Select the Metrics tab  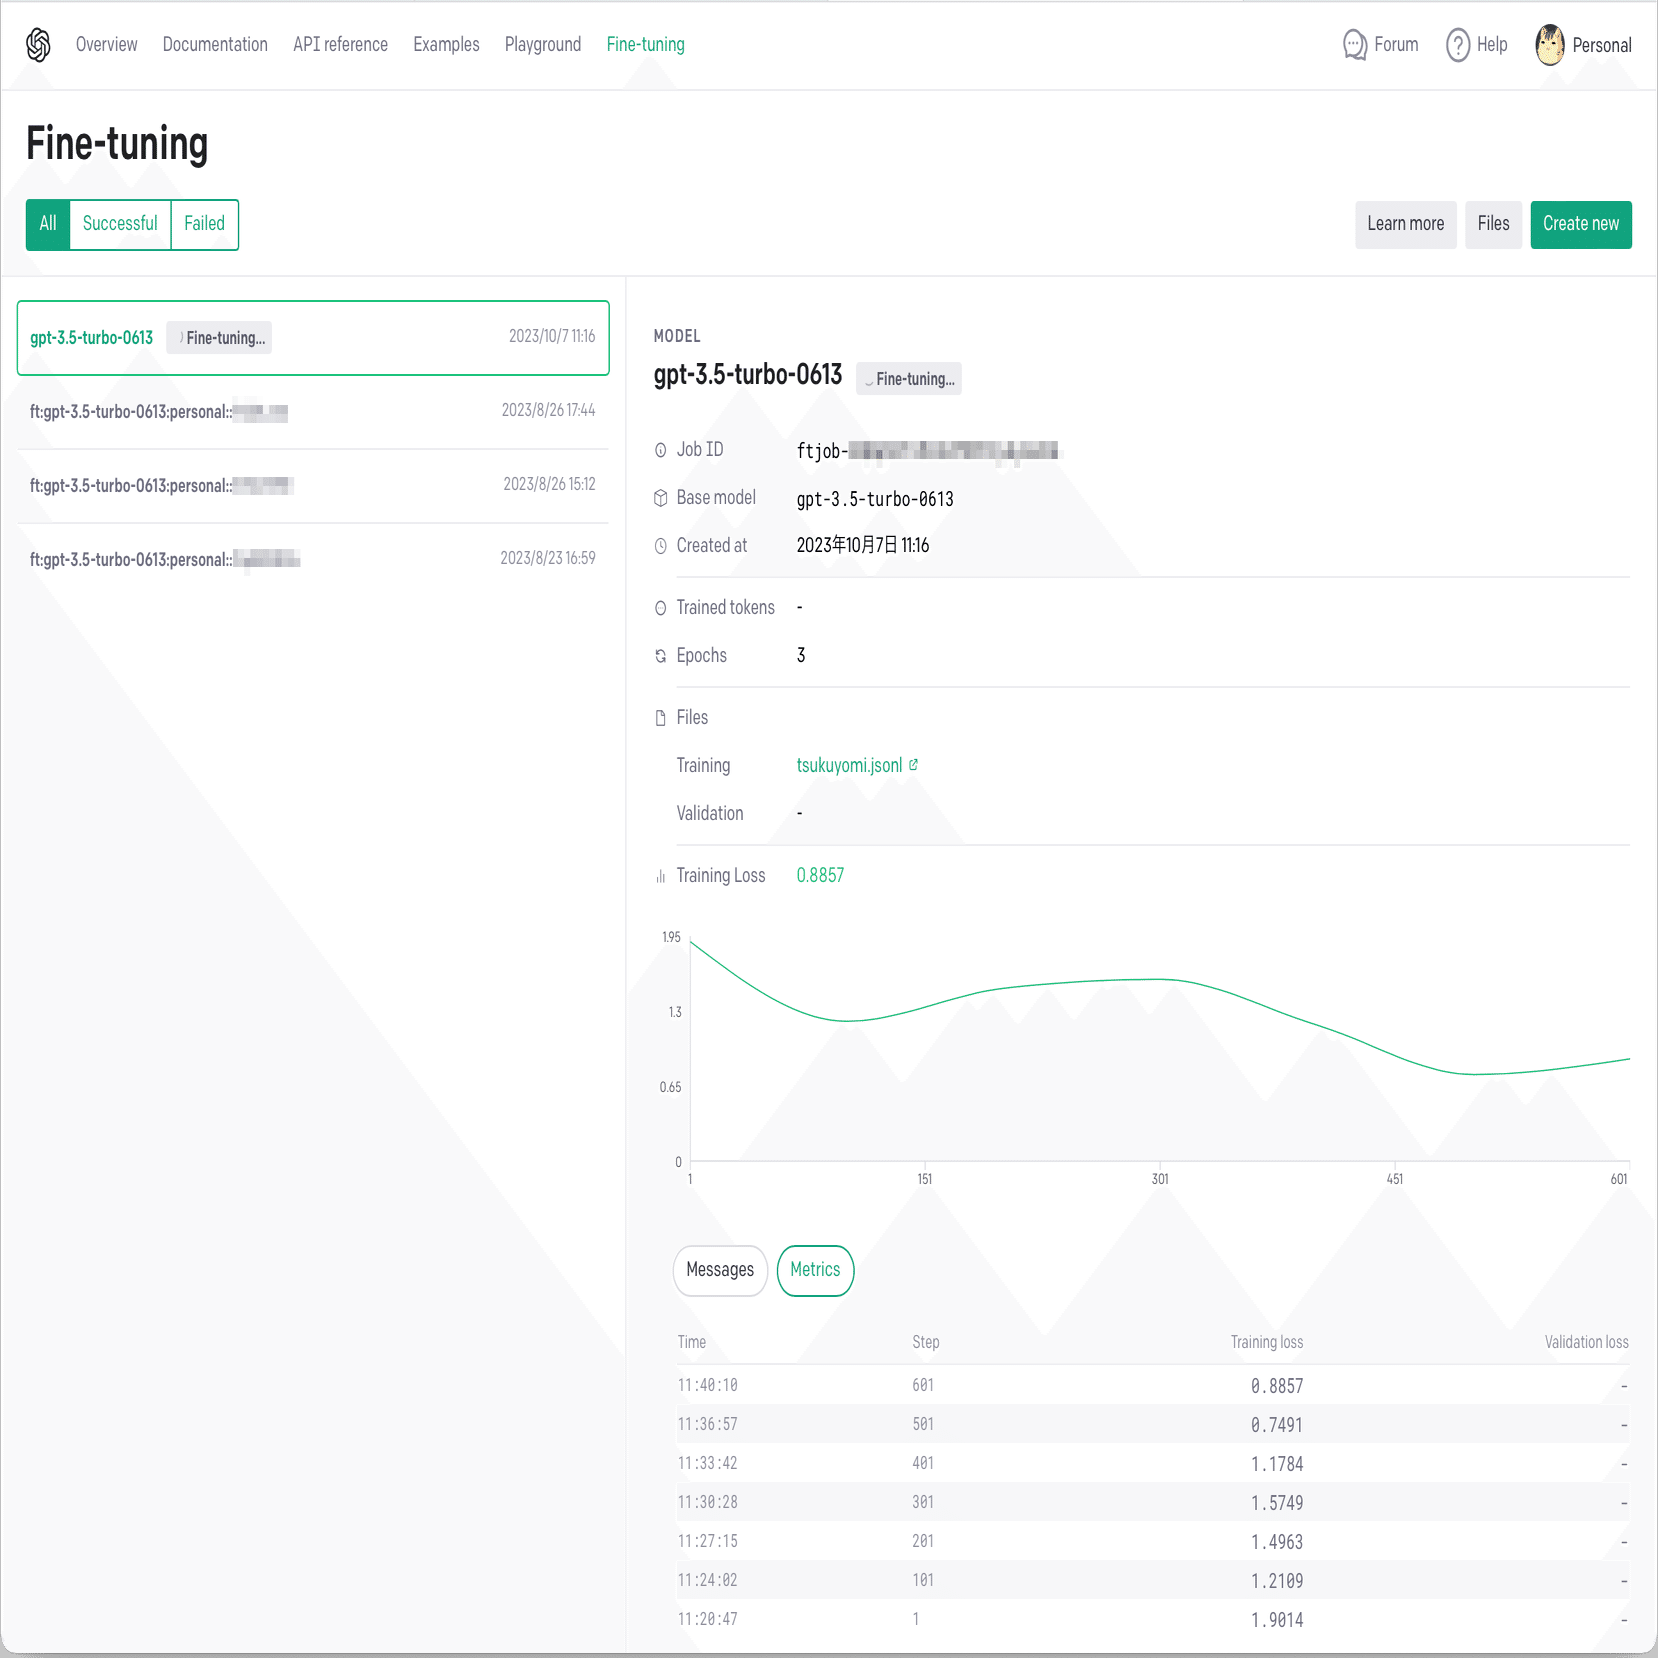click(x=815, y=1270)
